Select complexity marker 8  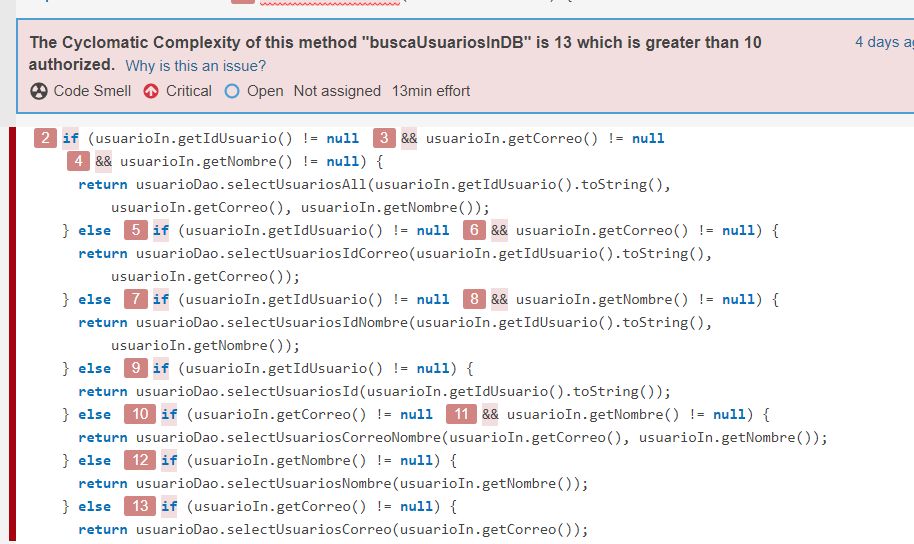[x=474, y=299]
